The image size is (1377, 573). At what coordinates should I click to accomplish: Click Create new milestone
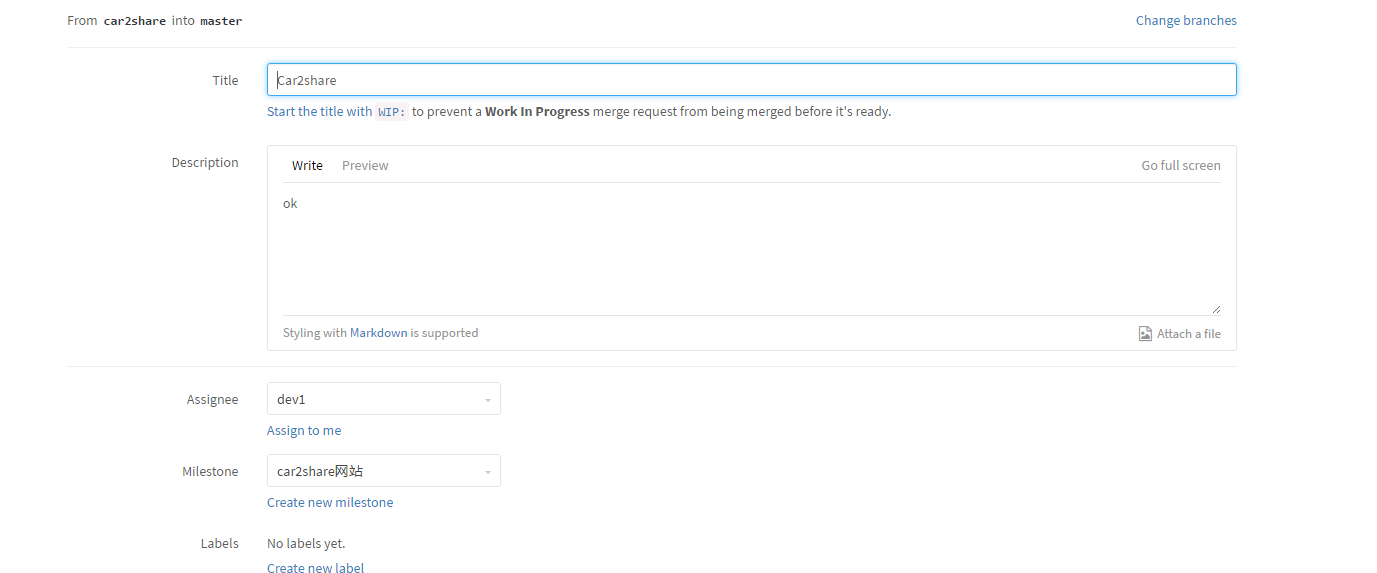click(330, 503)
